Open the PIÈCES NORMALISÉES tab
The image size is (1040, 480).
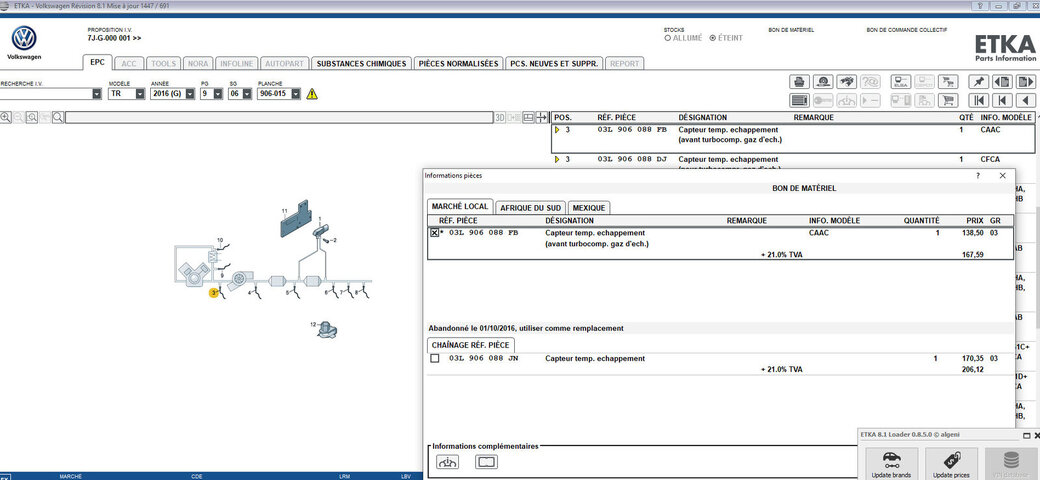(x=458, y=64)
